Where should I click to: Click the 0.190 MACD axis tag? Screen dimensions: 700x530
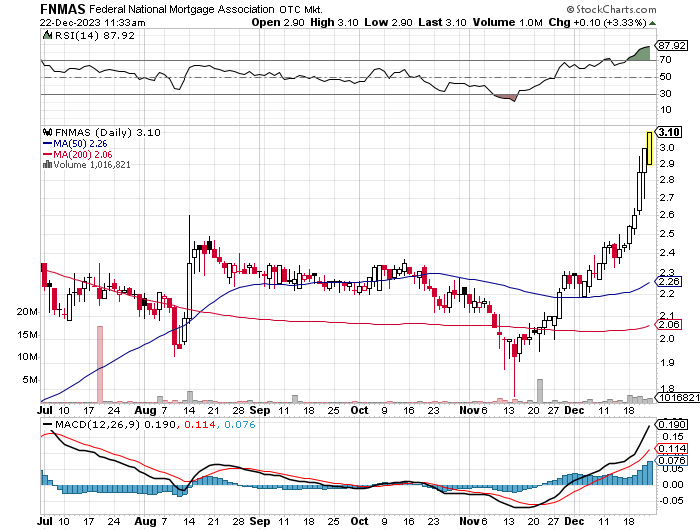[x=671, y=424]
